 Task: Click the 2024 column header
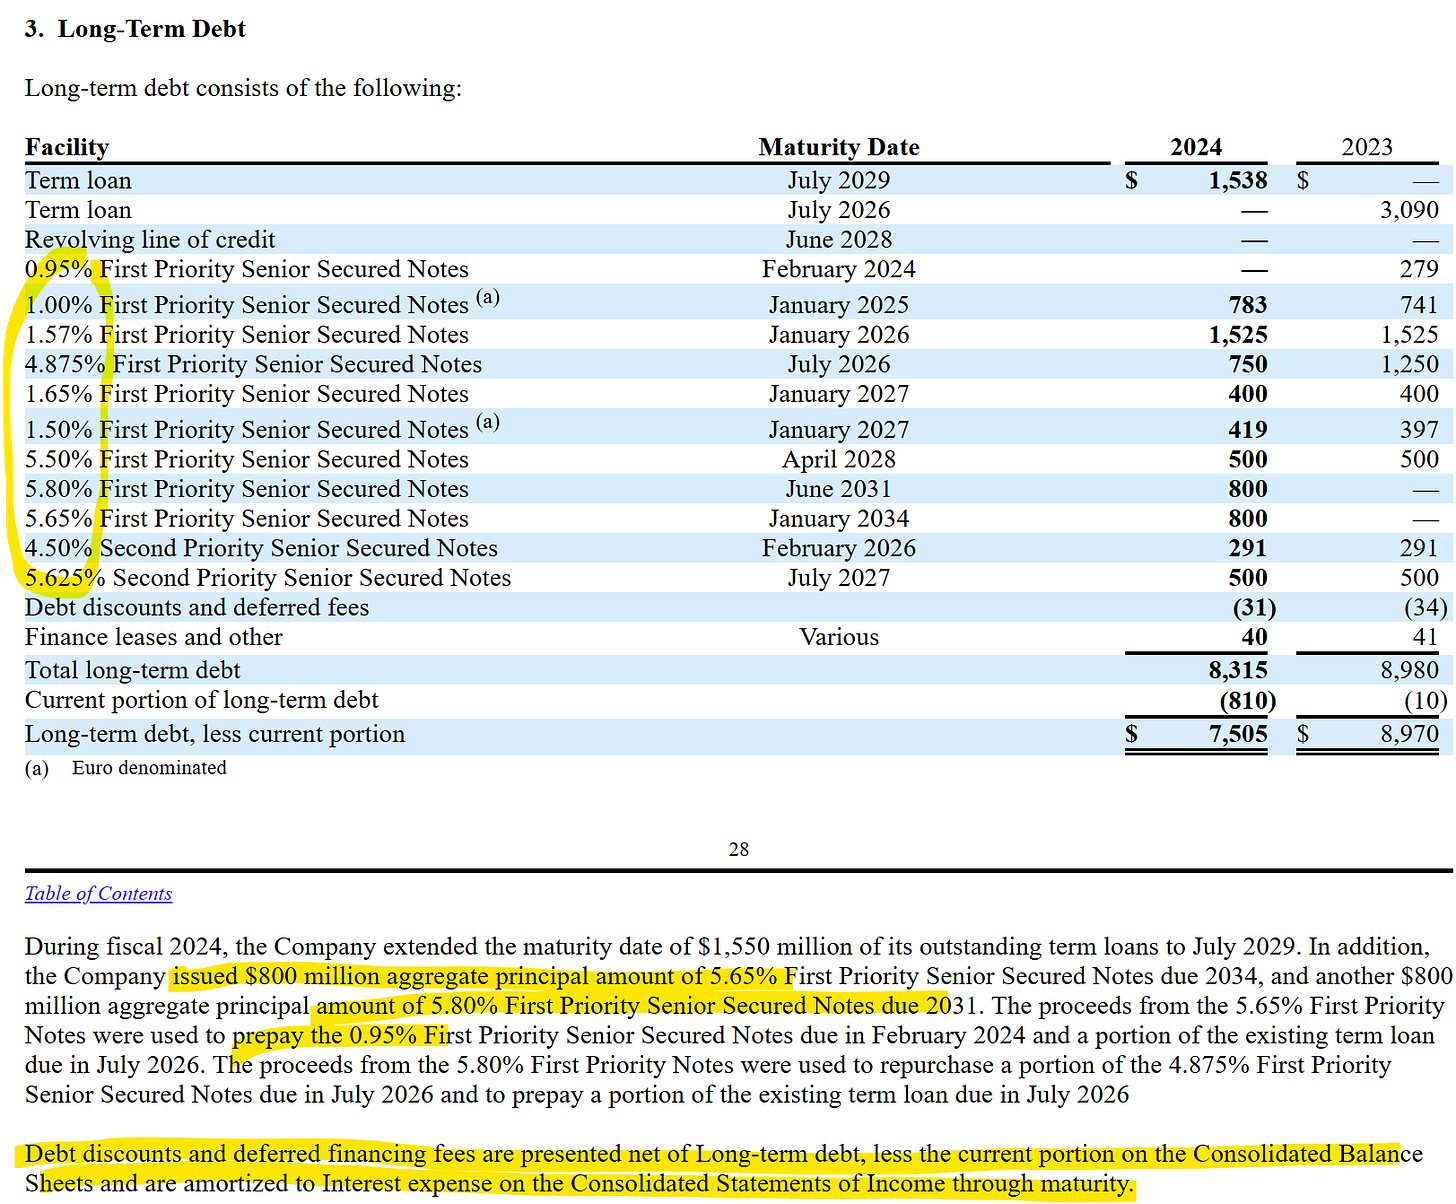coord(1196,147)
